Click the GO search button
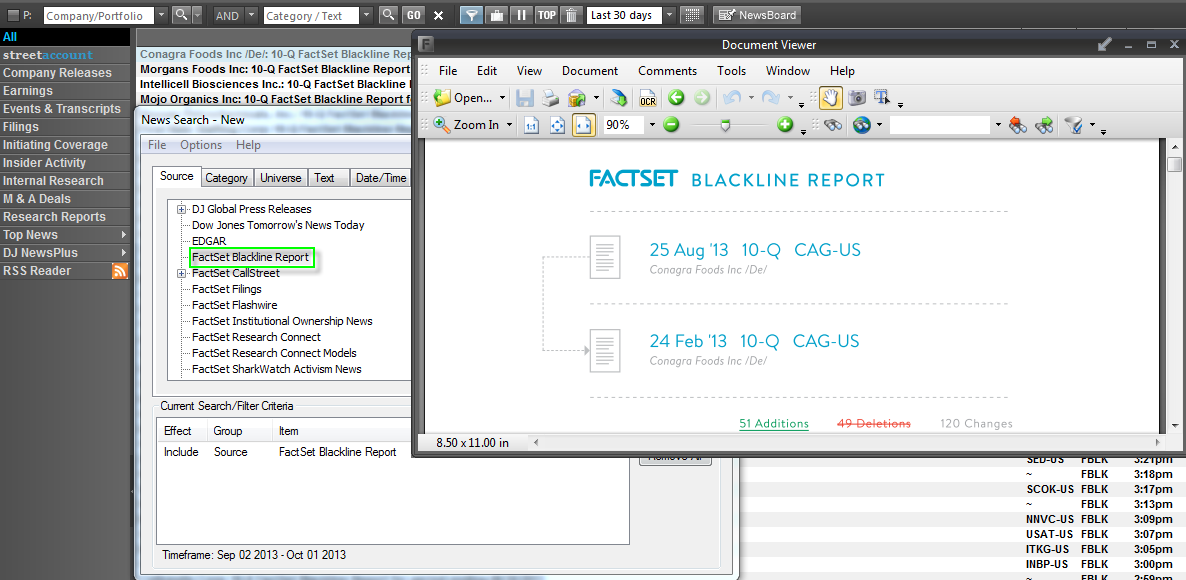This screenshot has width=1186, height=580. (413, 14)
